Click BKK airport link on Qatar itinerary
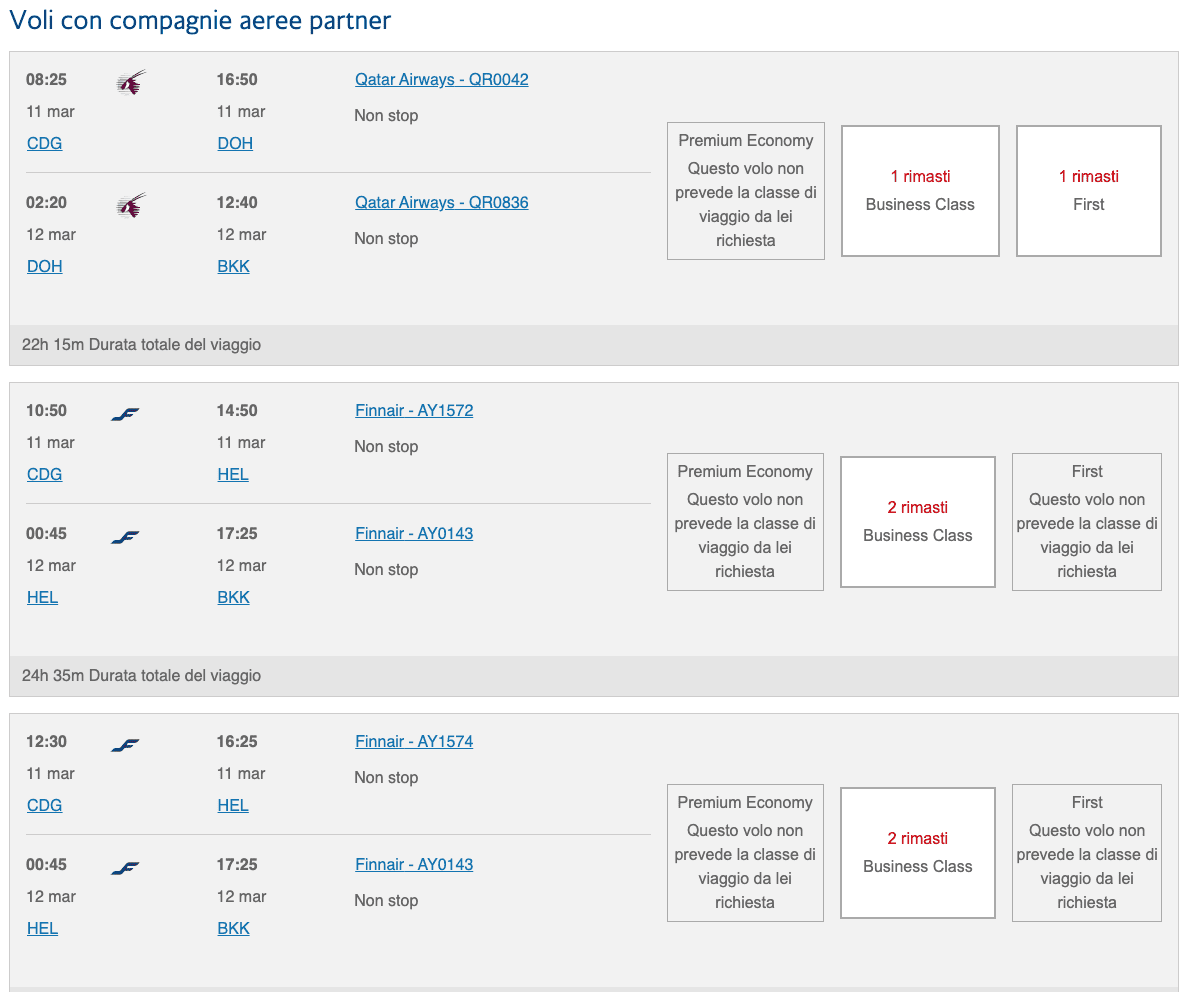 pyautogui.click(x=233, y=267)
